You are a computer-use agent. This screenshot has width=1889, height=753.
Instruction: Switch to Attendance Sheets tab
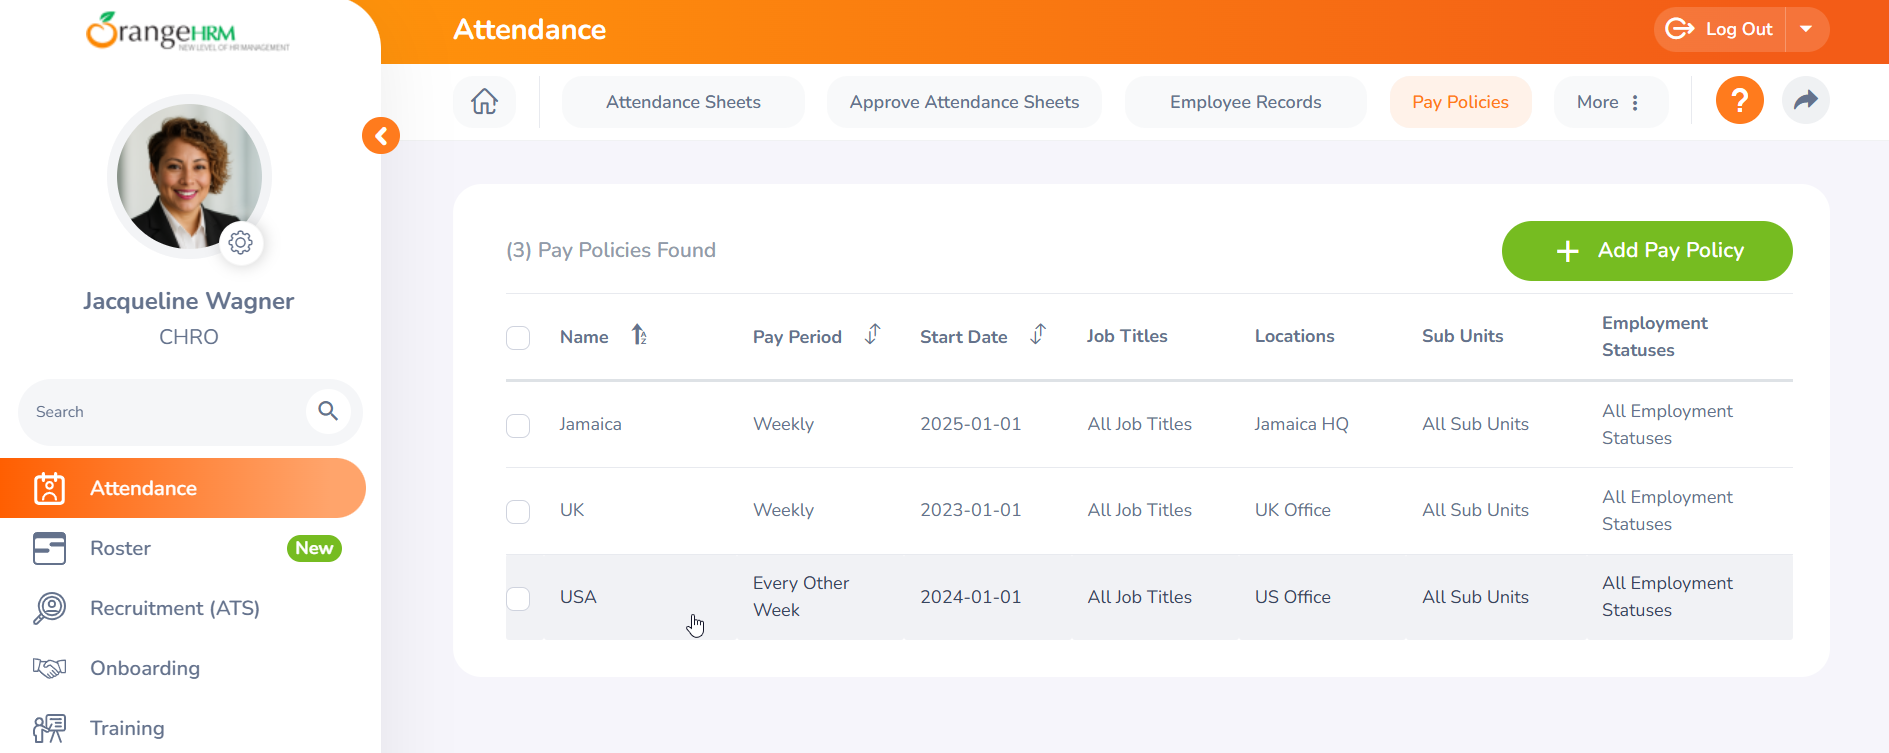683,102
